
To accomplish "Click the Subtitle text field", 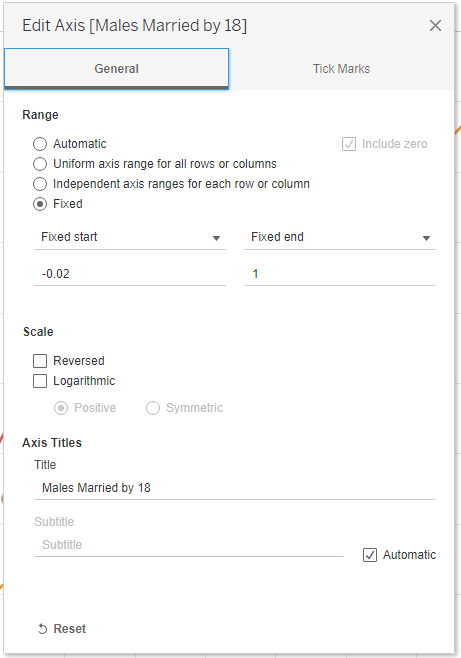I will 189,545.
